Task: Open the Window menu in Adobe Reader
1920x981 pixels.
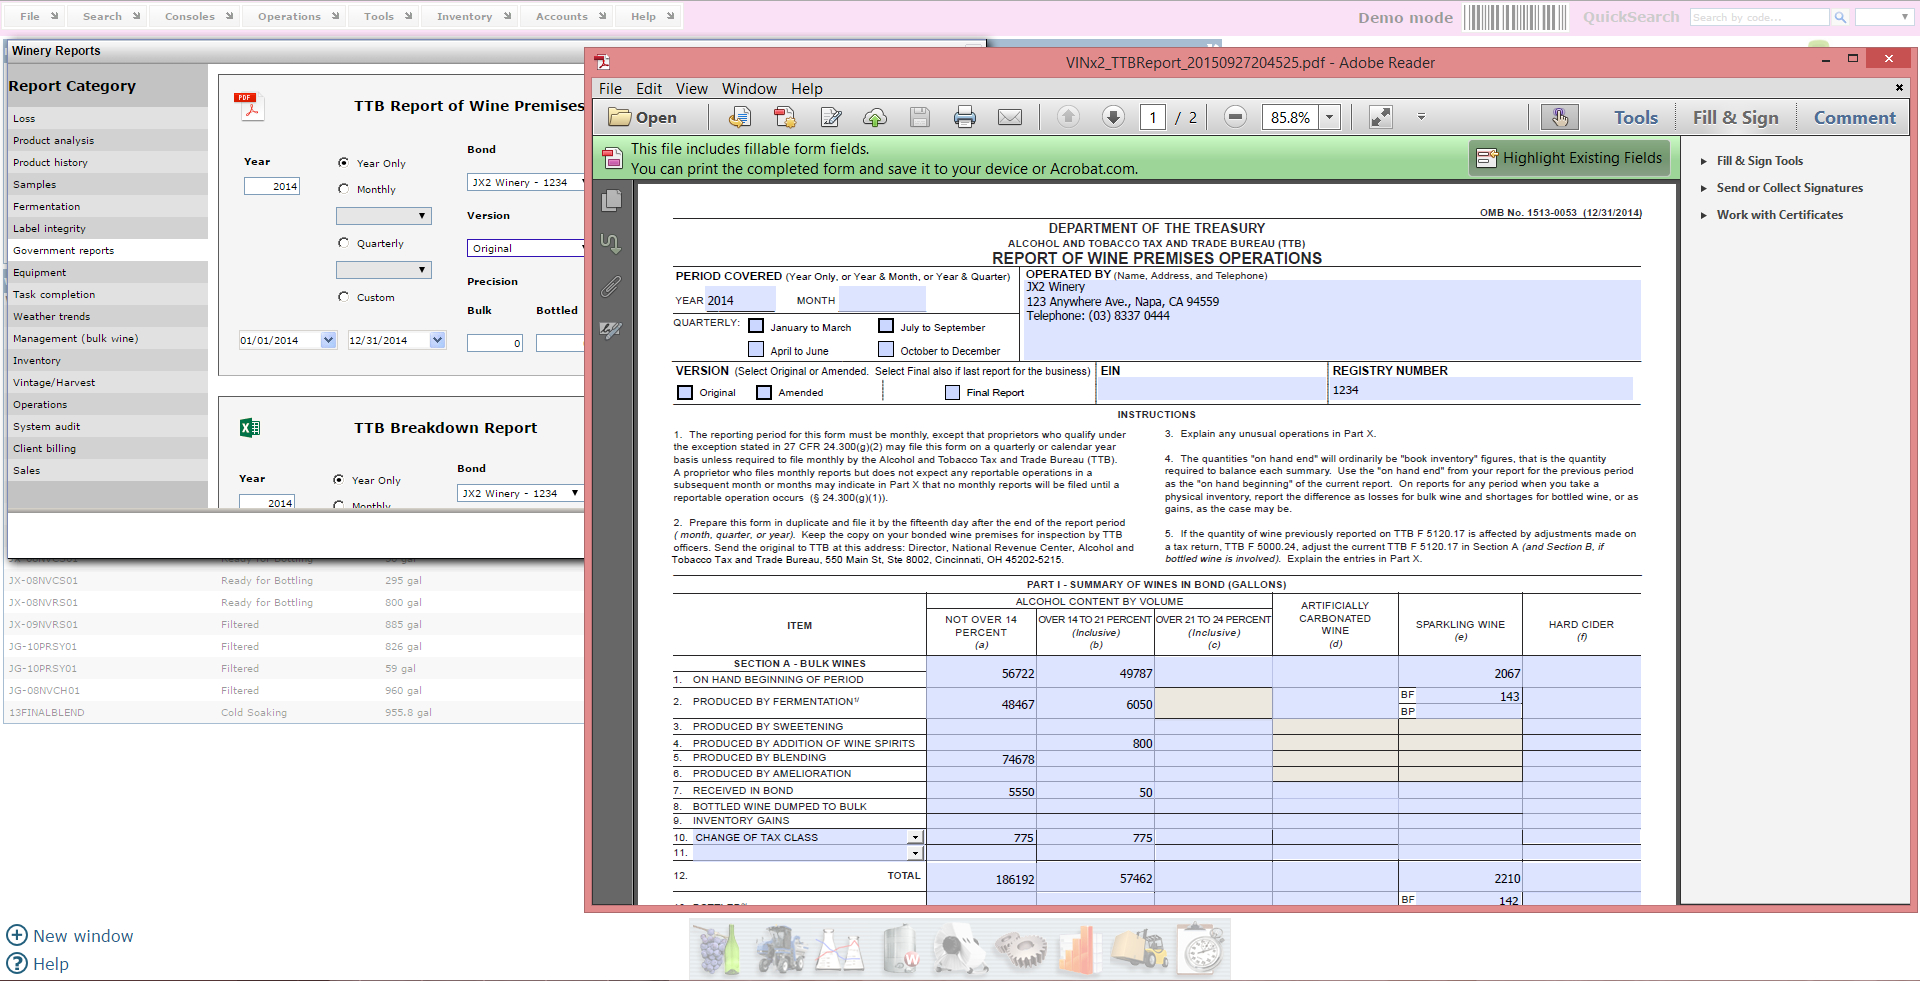Action: (x=749, y=89)
